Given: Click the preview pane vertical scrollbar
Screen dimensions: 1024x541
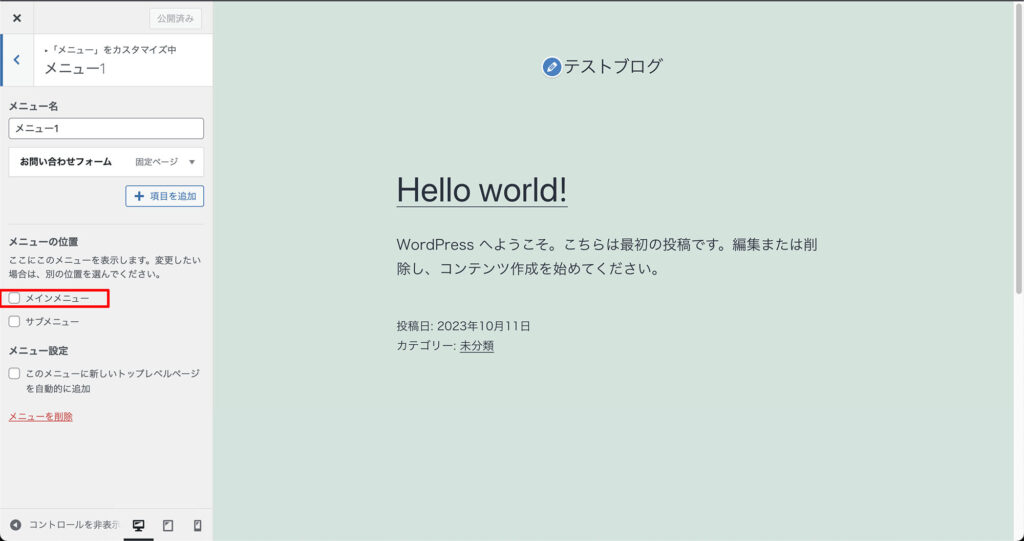Looking at the screenshot, I should [1019, 149].
